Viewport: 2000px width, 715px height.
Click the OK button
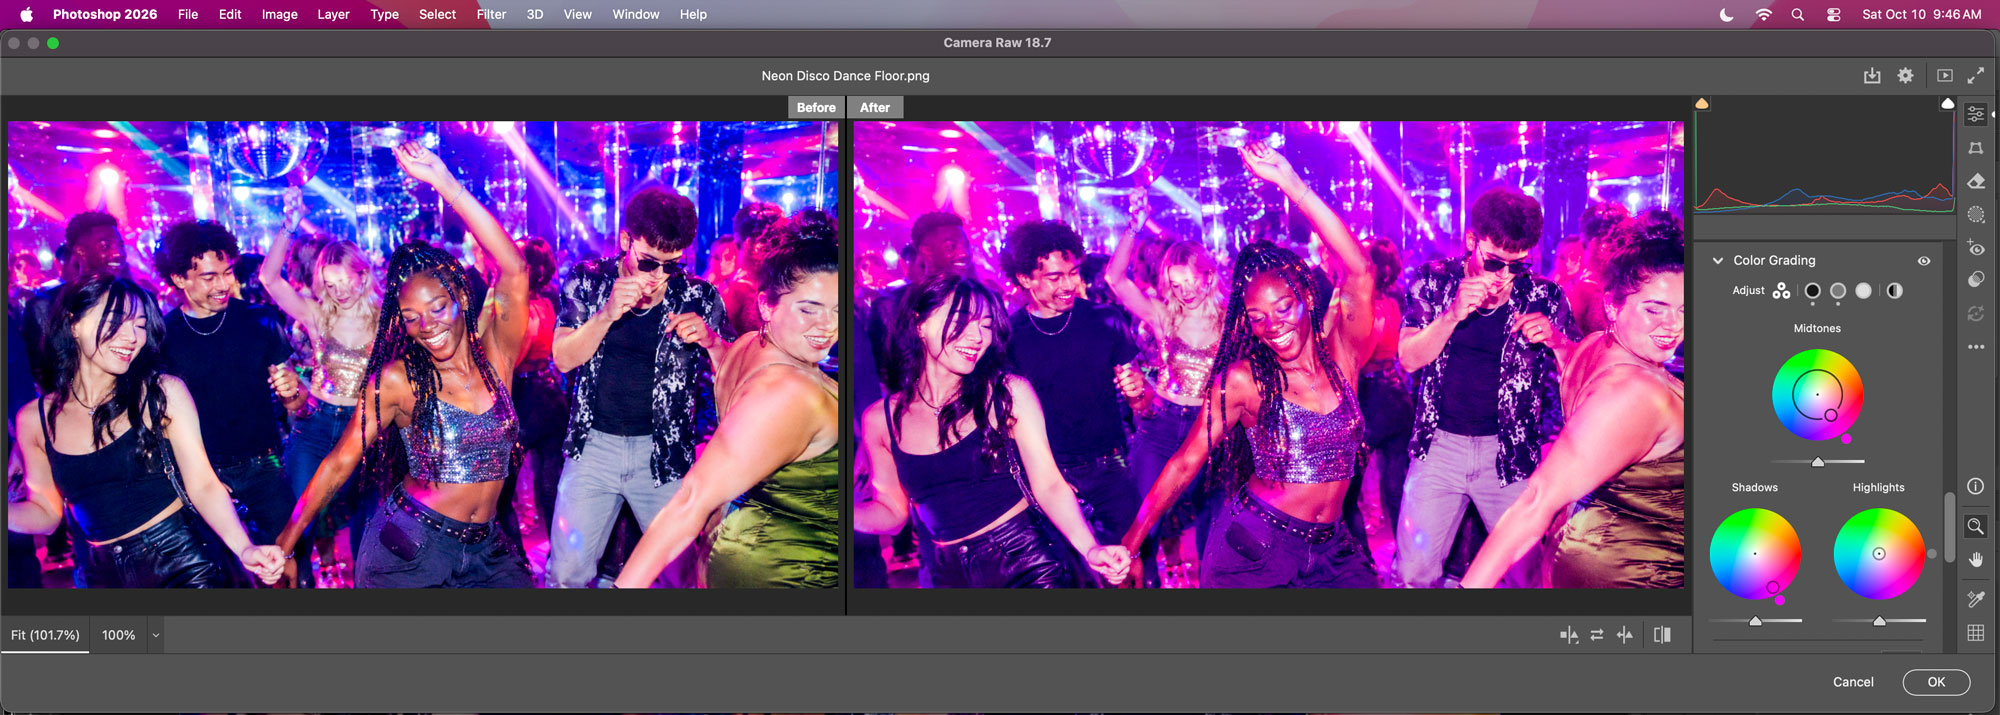(x=1936, y=682)
